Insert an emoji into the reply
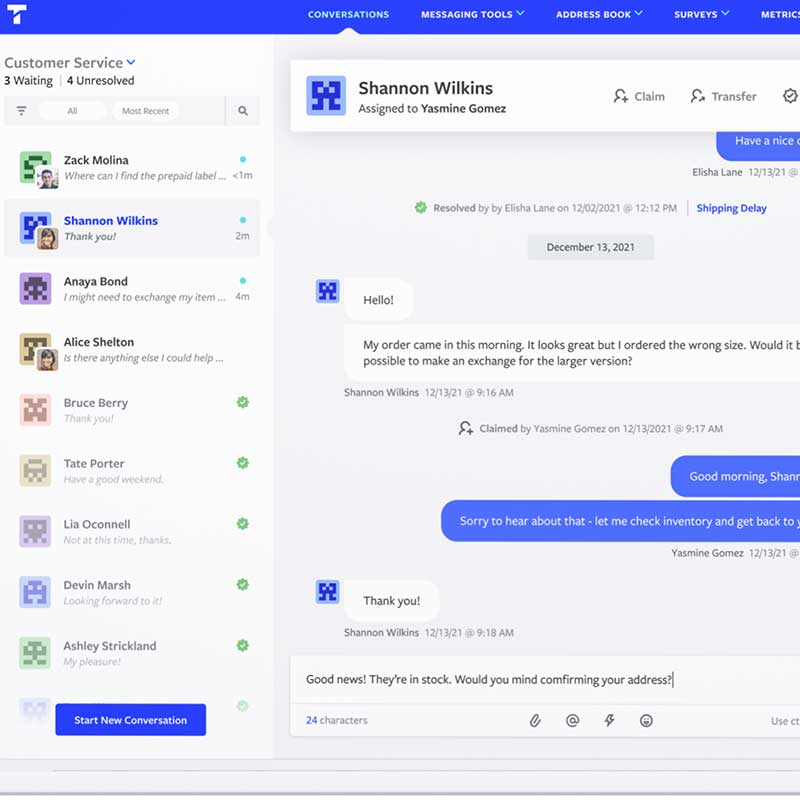800x800 pixels. (x=646, y=720)
